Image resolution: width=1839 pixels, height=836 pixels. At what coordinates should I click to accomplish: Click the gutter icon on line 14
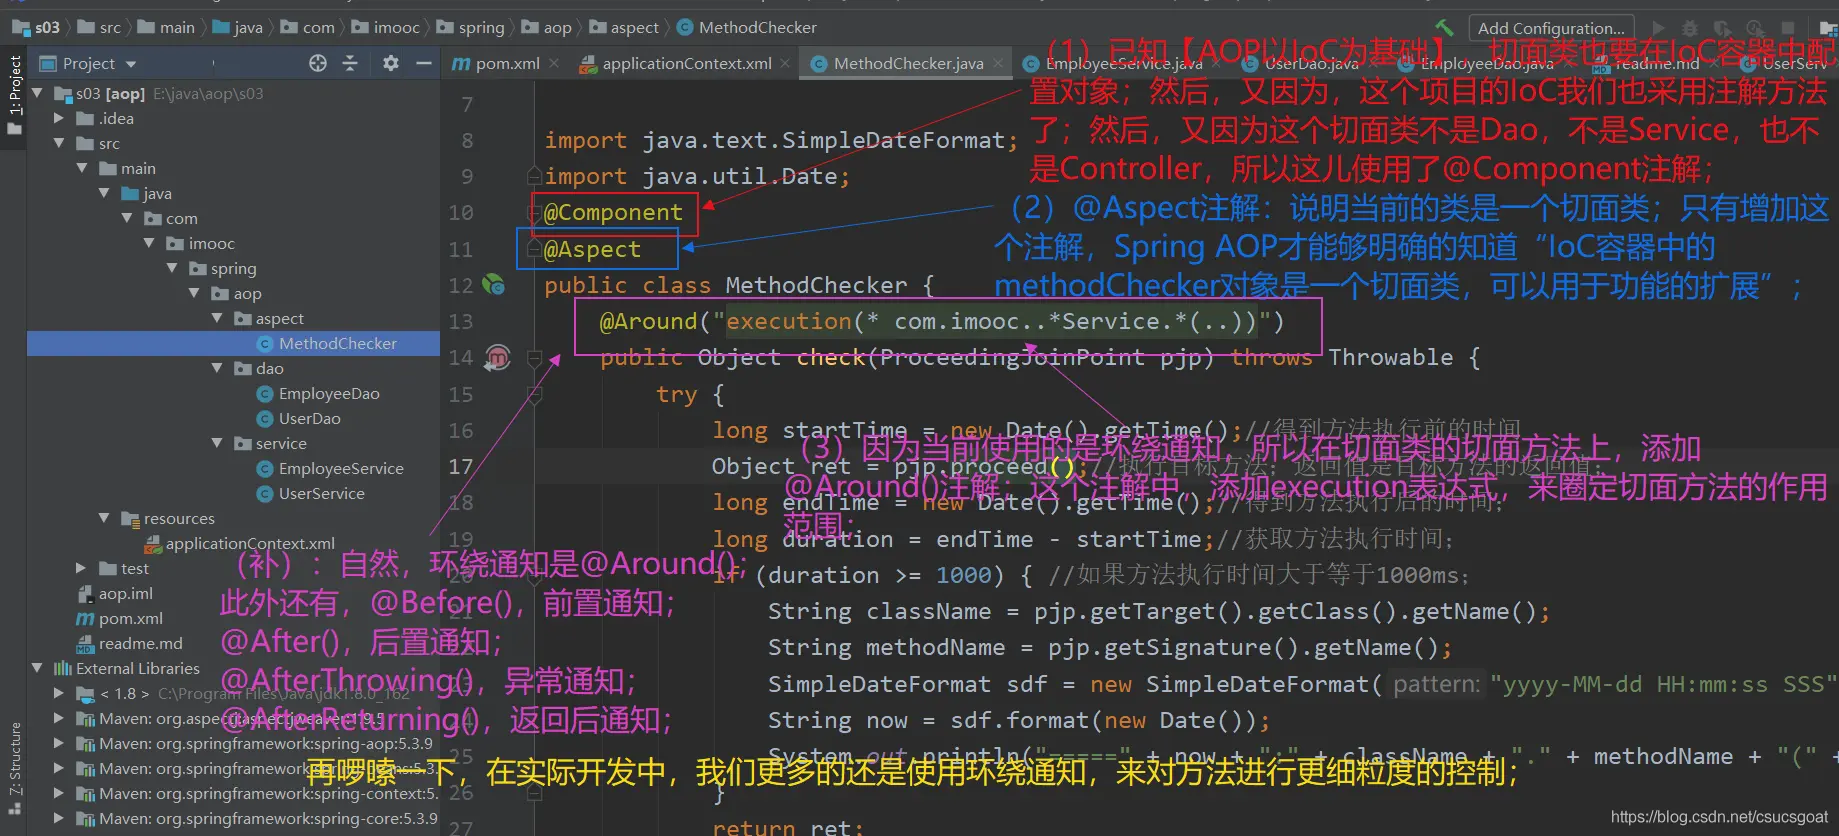pos(497,357)
